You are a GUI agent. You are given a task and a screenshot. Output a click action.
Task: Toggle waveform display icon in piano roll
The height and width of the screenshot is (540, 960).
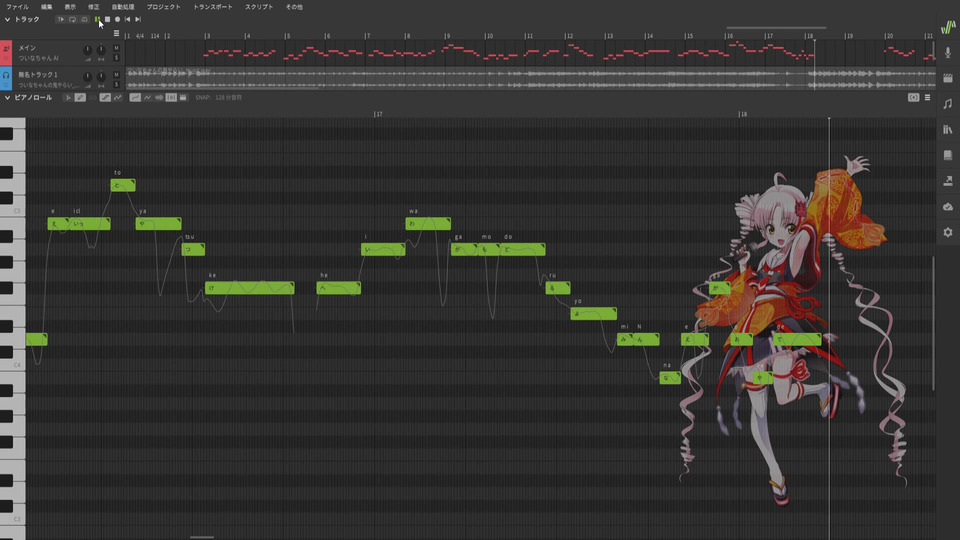(159, 97)
